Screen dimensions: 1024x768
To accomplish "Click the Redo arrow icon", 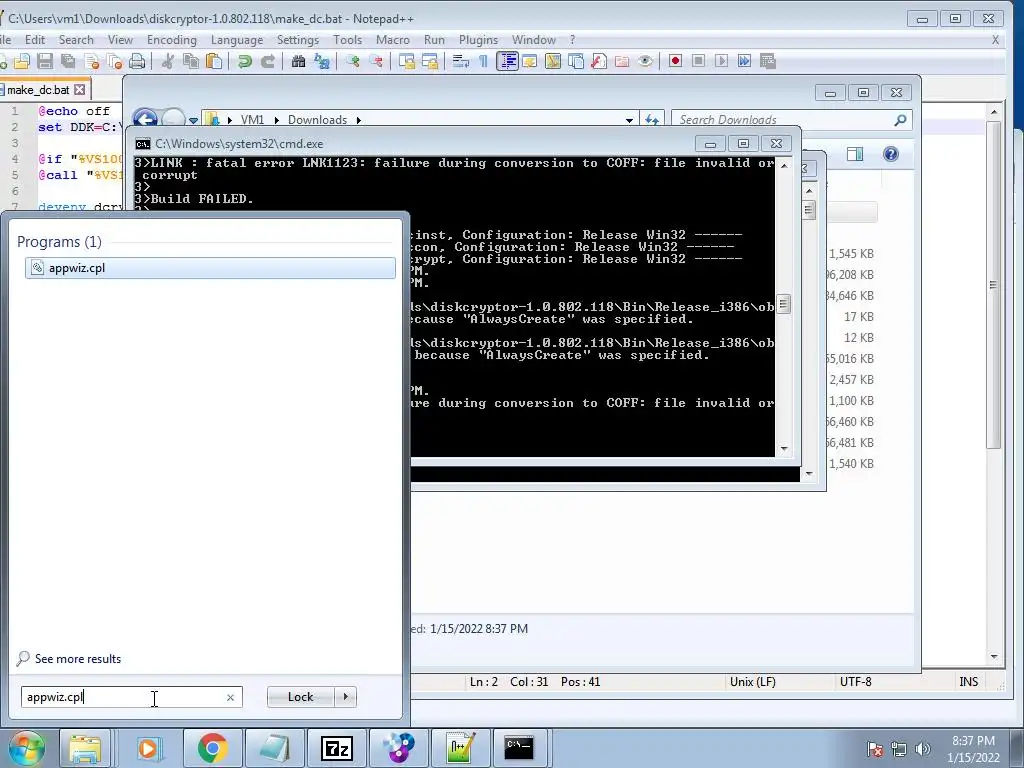I will 268,61.
